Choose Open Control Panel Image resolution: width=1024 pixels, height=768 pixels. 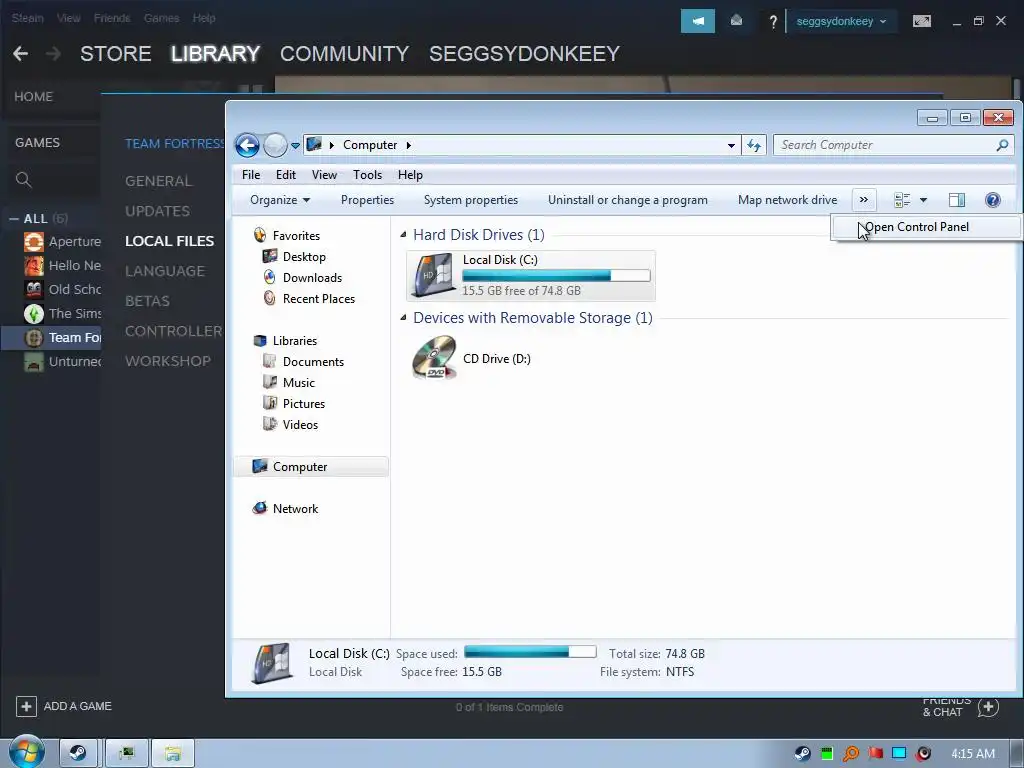925,227
